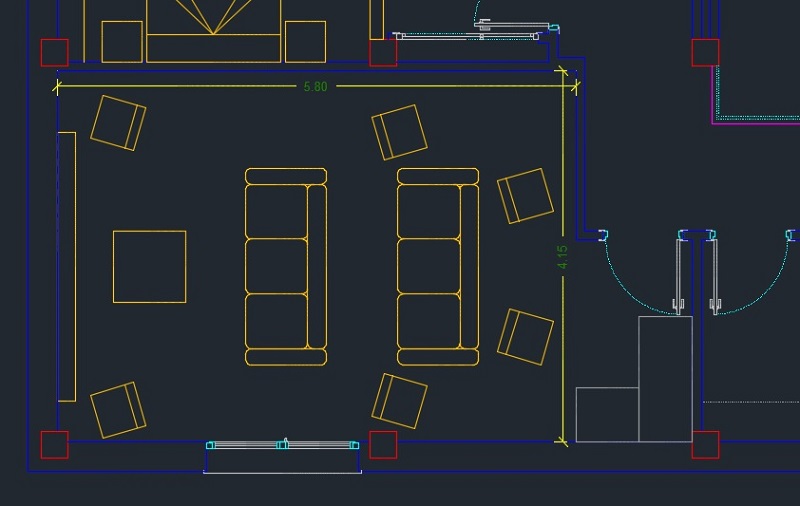
Task: Select the armchair in the room's bottom-left corner
Action: (118, 410)
